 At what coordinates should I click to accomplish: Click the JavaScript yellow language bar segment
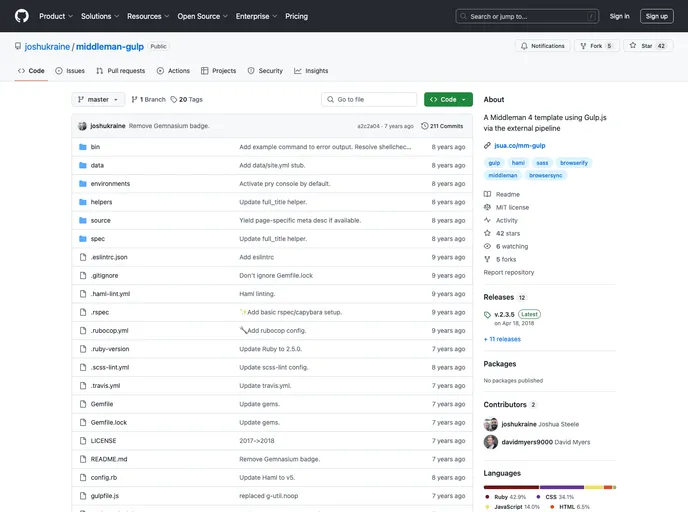[594, 487]
